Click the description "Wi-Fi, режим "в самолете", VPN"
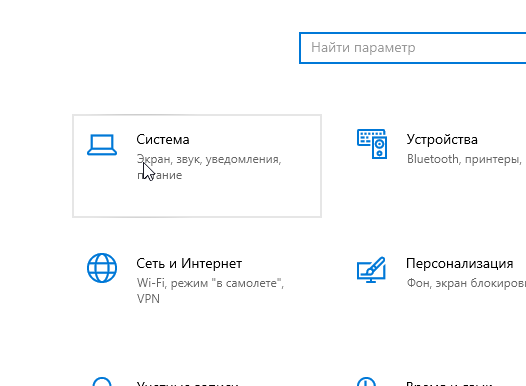Image resolution: width=526 pixels, height=386 pixels. pos(210,291)
